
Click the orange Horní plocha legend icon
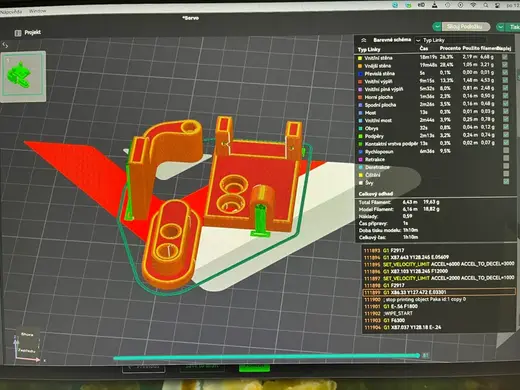pos(360,97)
